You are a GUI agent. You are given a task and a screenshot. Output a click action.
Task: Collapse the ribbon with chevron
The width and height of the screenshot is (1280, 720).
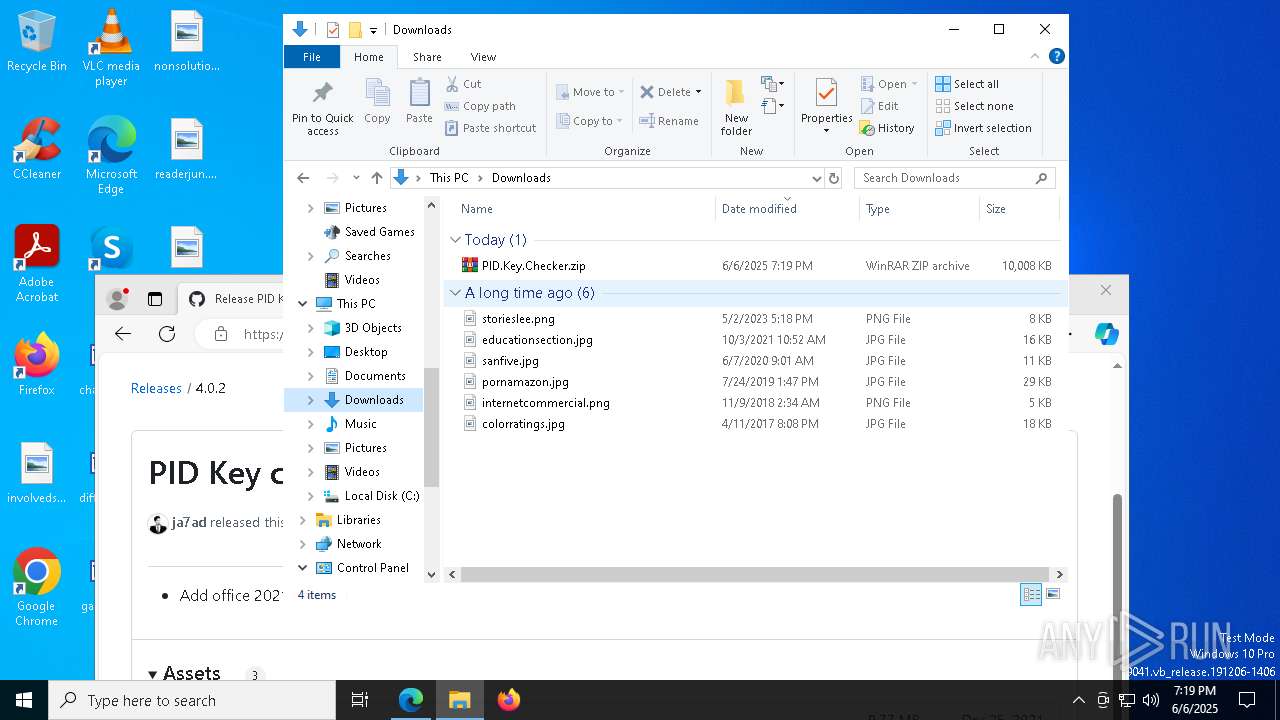tap(1035, 57)
